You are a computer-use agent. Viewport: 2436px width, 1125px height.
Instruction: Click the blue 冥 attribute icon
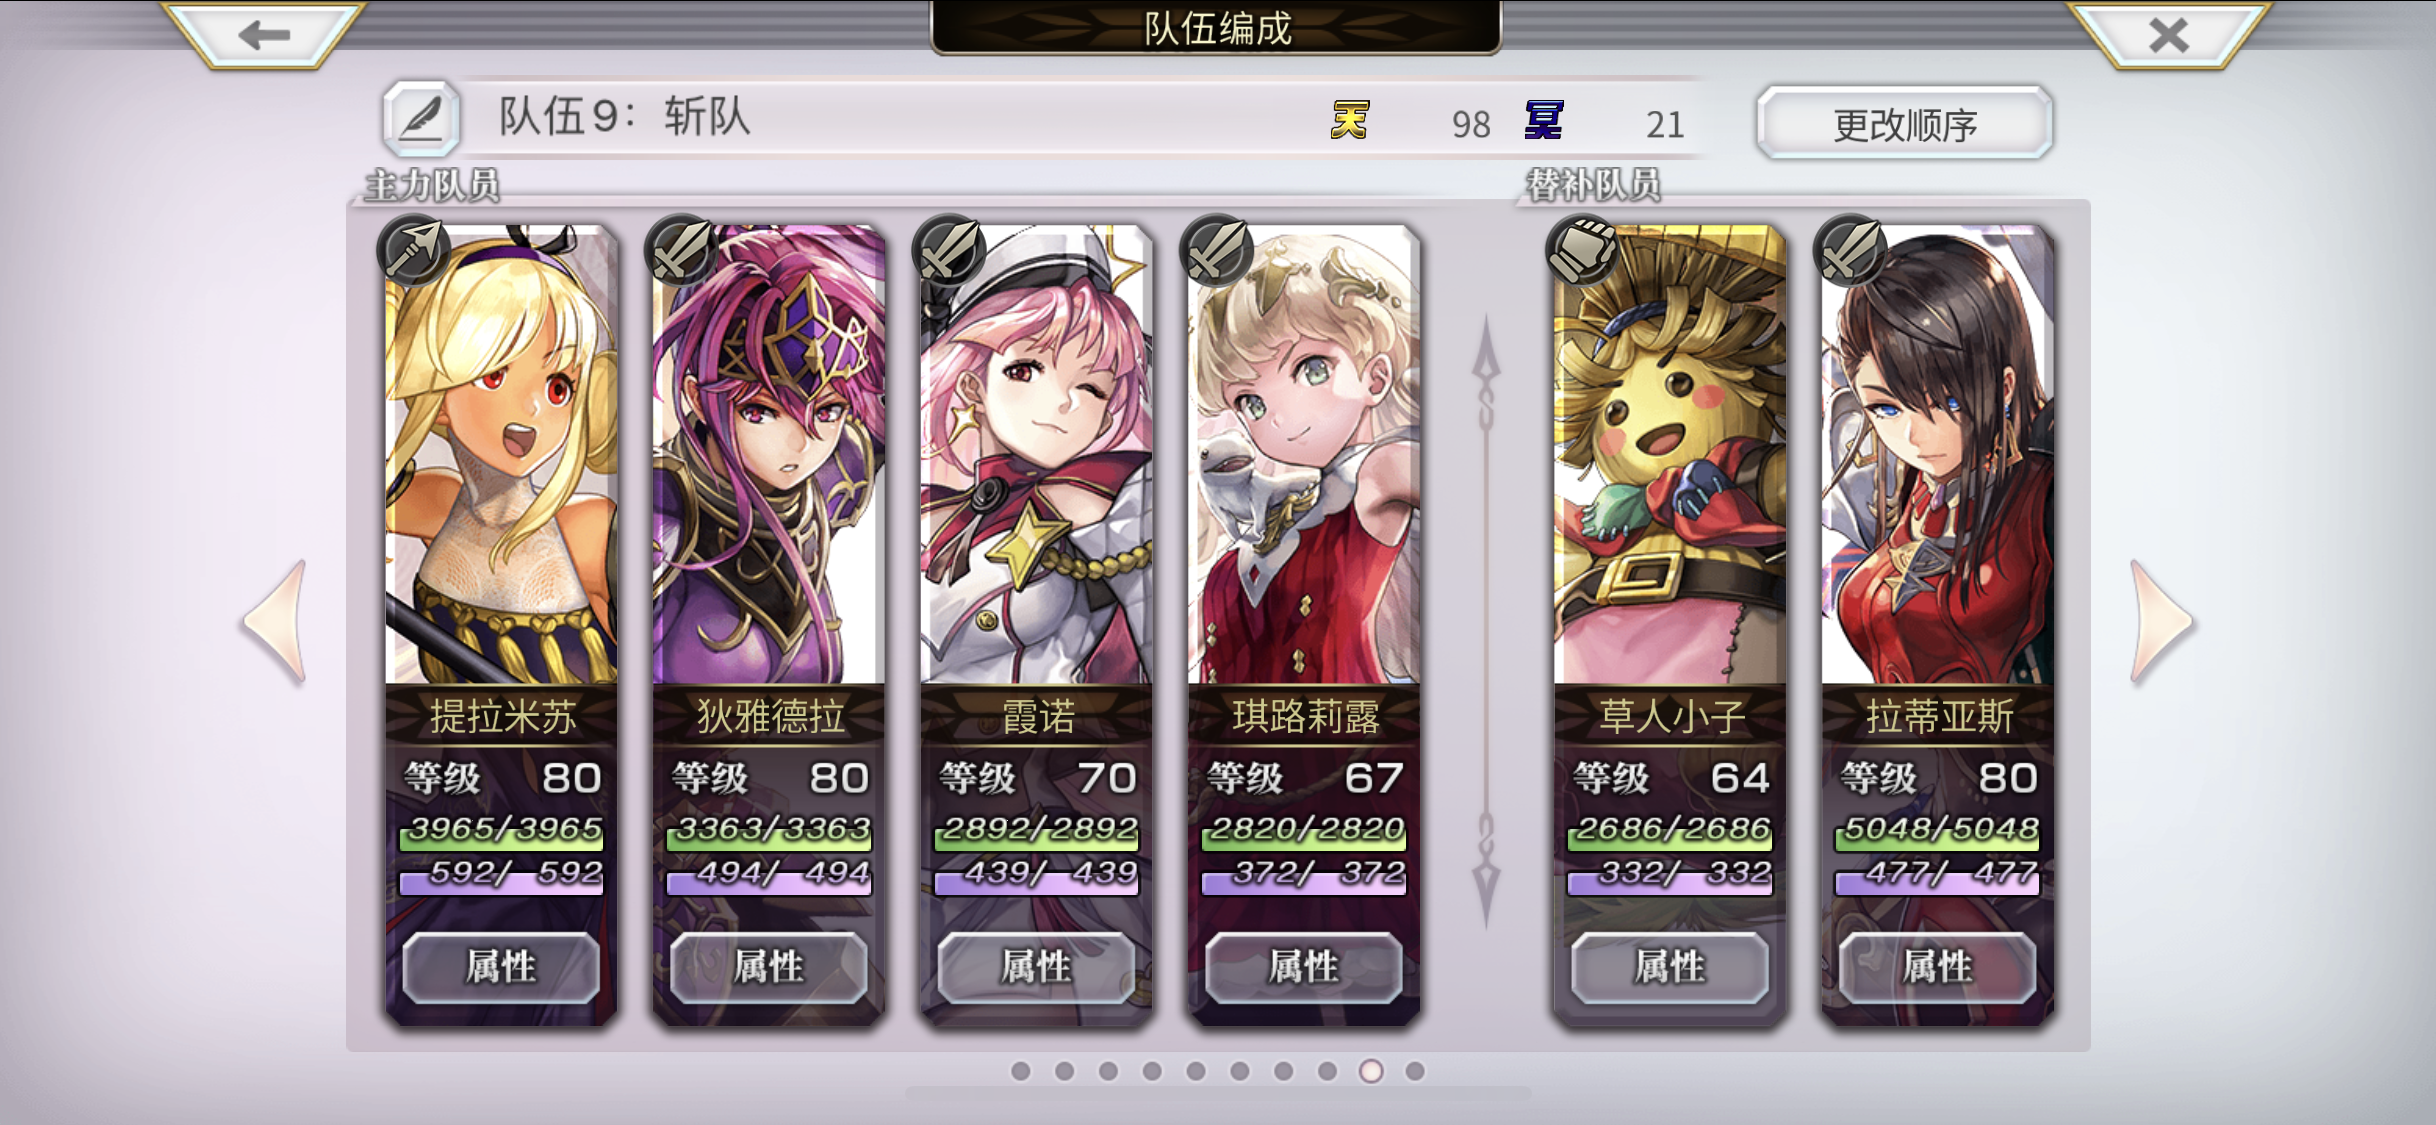(1544, 121)
